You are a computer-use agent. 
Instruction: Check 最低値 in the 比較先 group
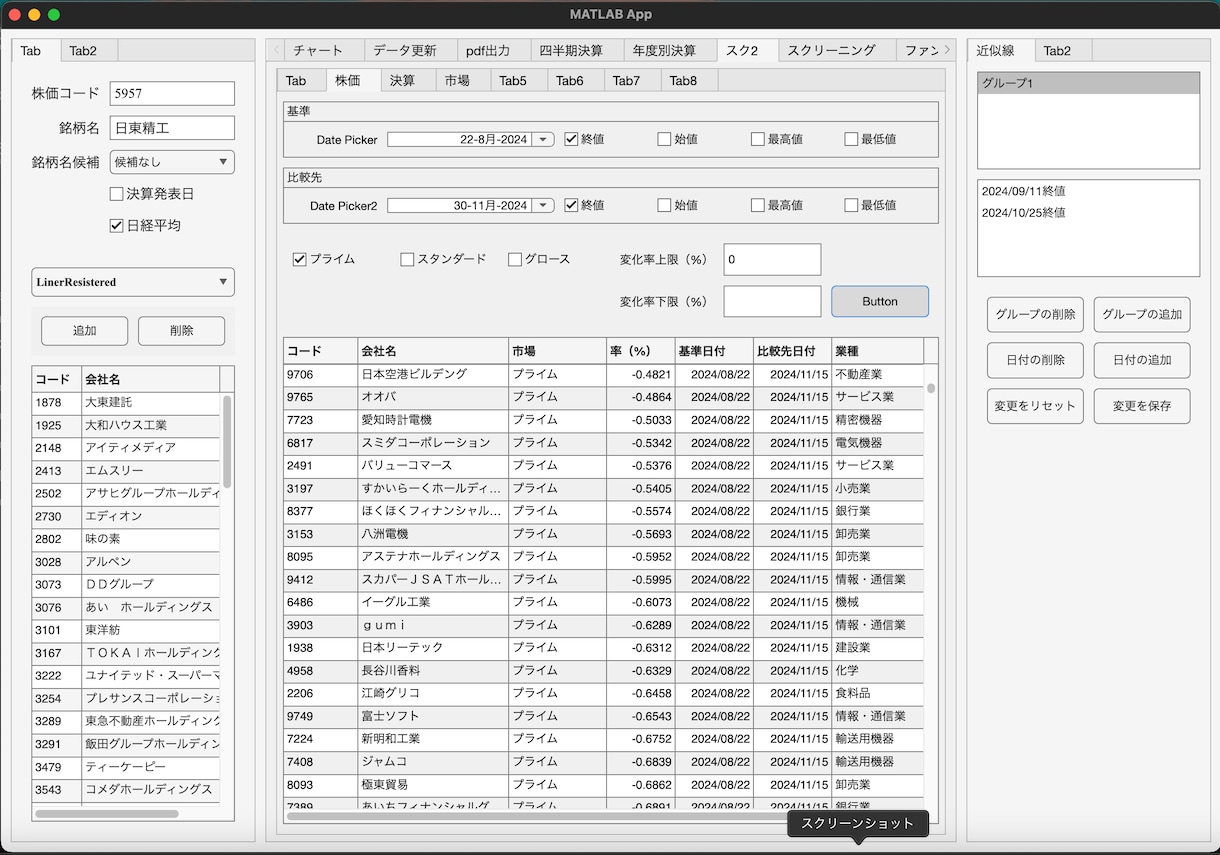(x=851, y=205)
